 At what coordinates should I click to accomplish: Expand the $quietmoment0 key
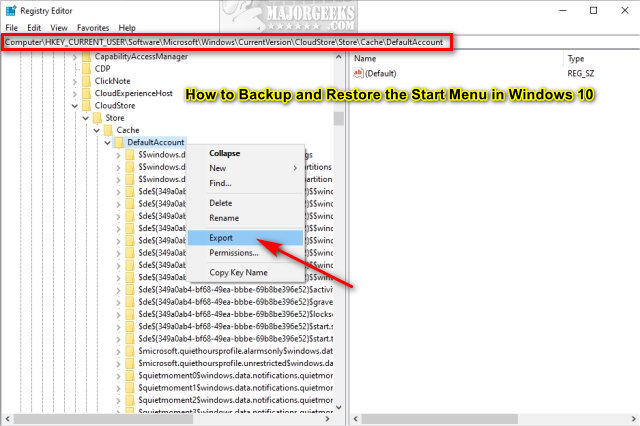coord(118,376)
